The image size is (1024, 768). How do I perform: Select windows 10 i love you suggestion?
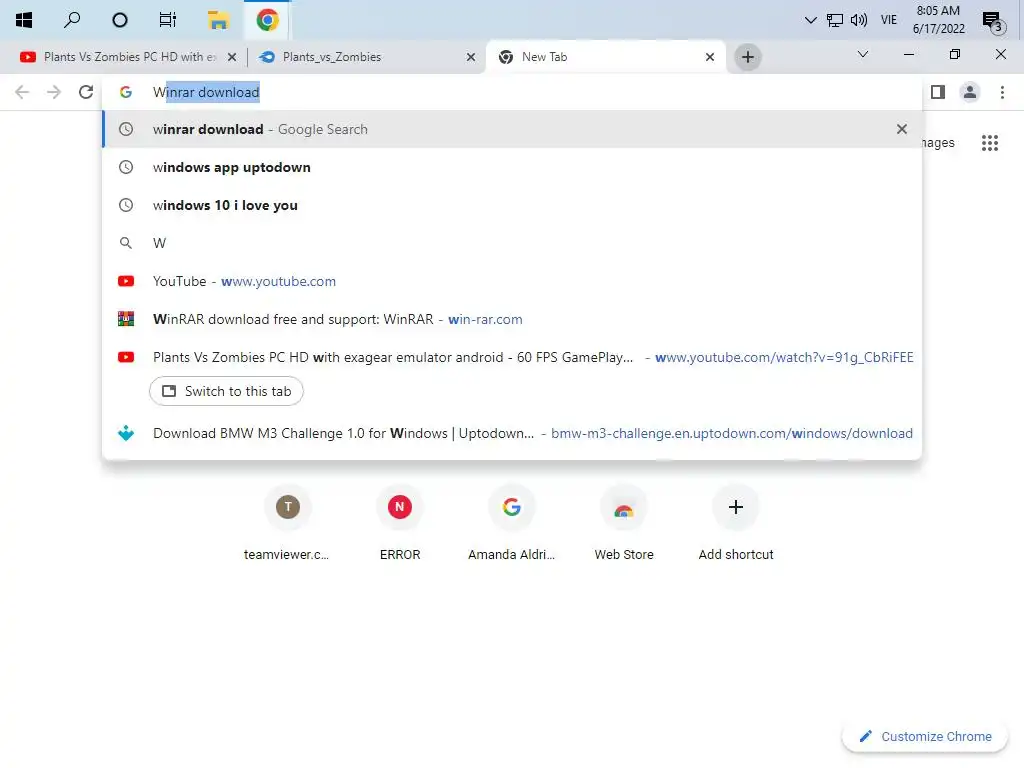511,205
